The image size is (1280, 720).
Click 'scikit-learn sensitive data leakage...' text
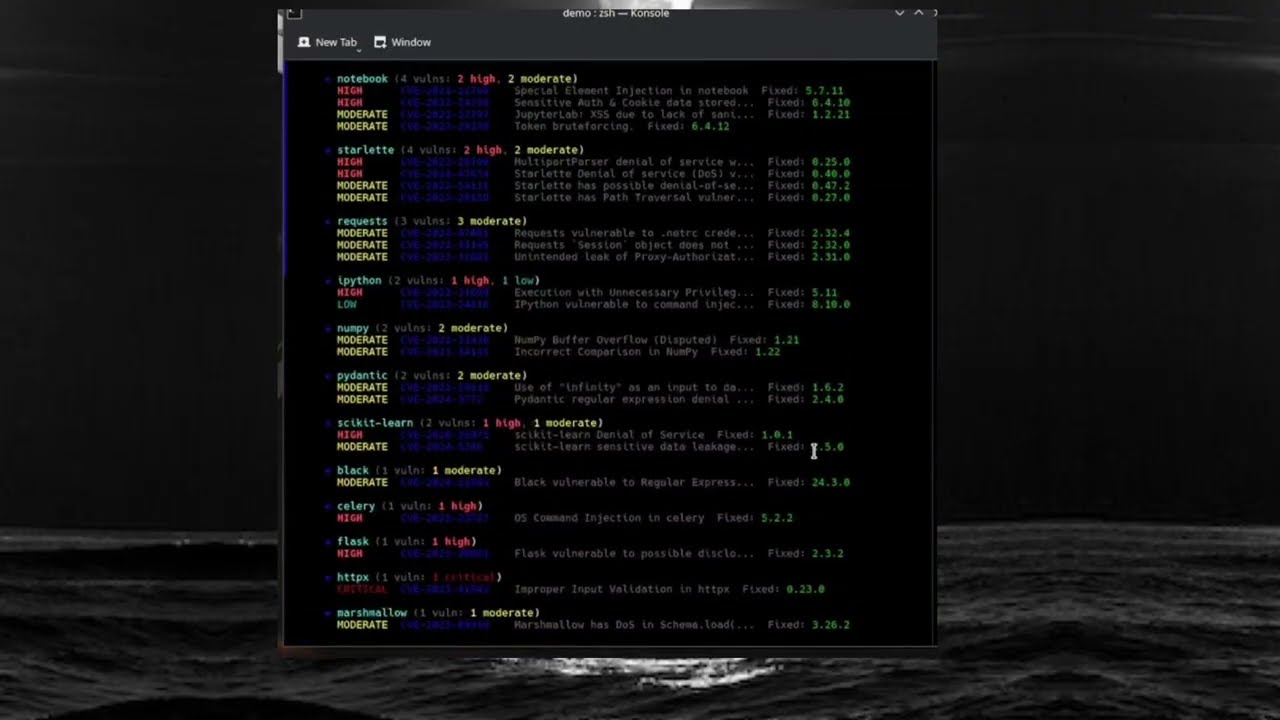(x=634, y=447)
